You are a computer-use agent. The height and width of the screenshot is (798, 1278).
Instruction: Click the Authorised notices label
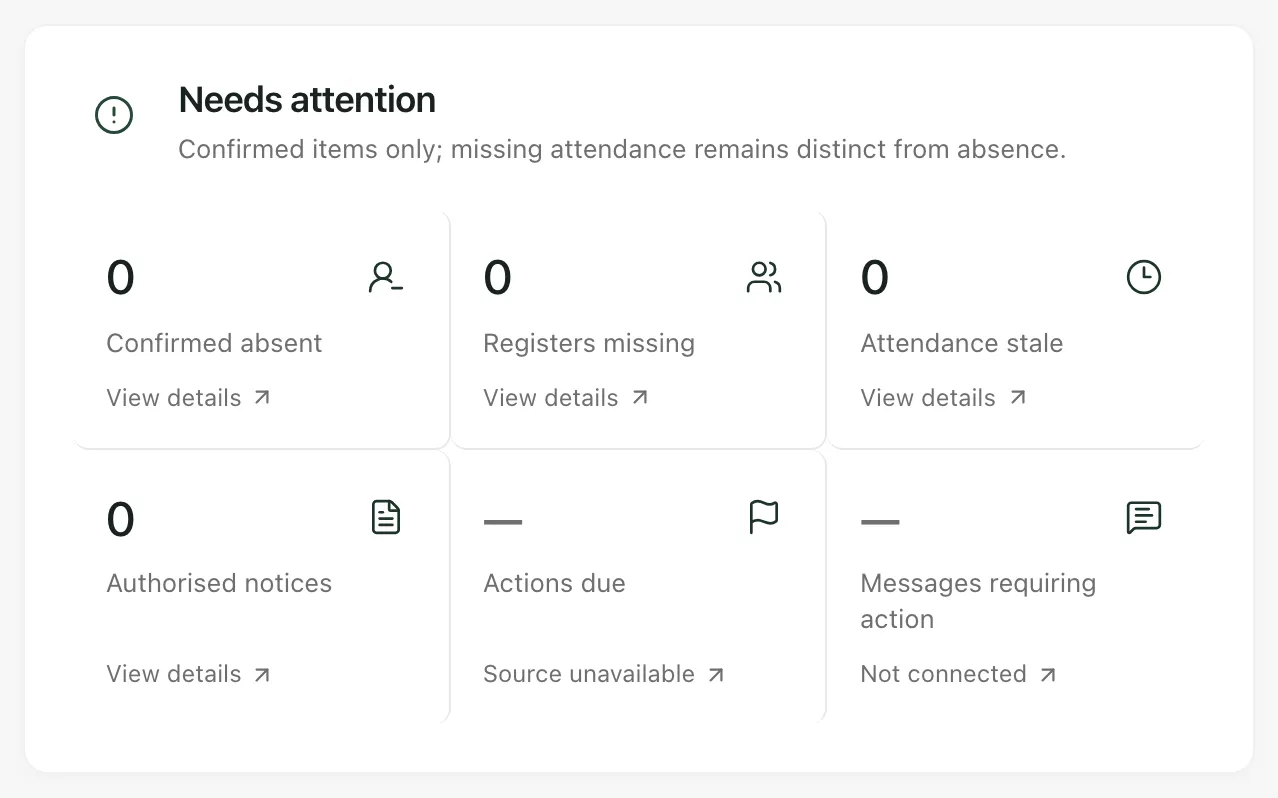coord(219,583)
